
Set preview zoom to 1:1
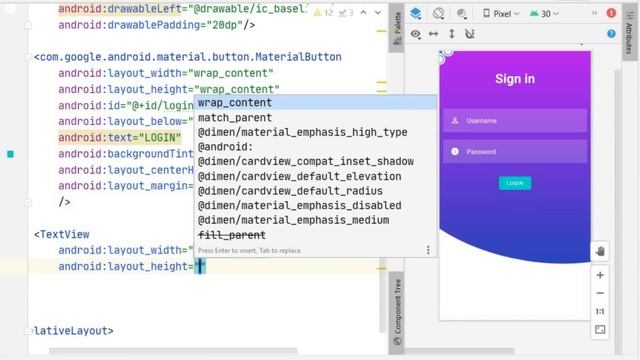tap(600, 312)
